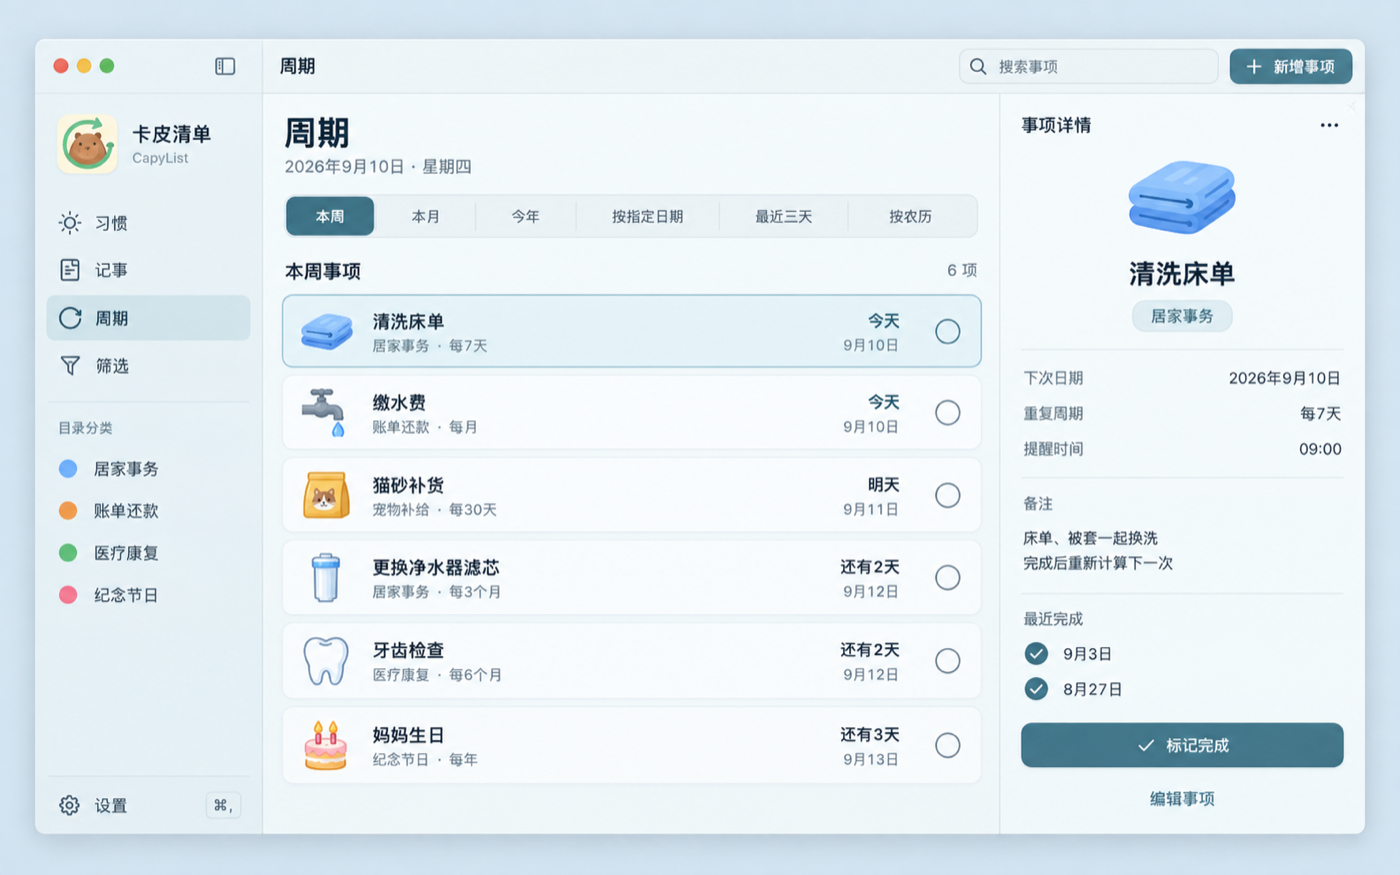
Task: Select 周期 recurring icon in sidebar
Action: pos(70,318)
